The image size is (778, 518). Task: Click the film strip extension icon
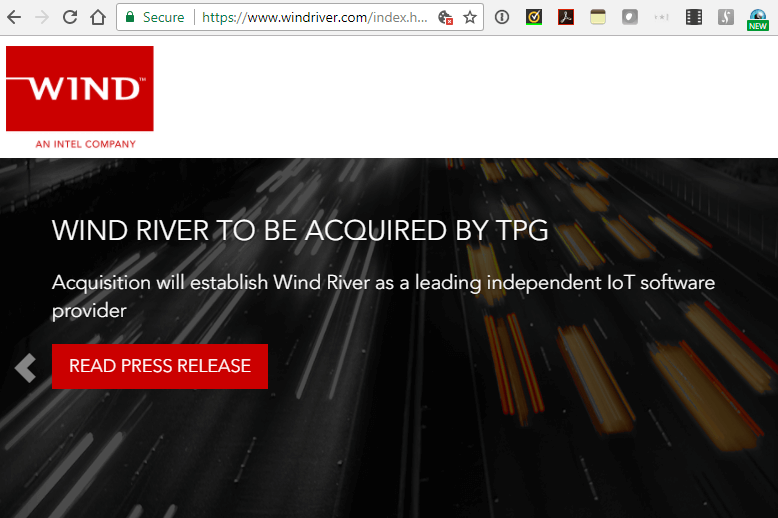click(x=694, y=17)
